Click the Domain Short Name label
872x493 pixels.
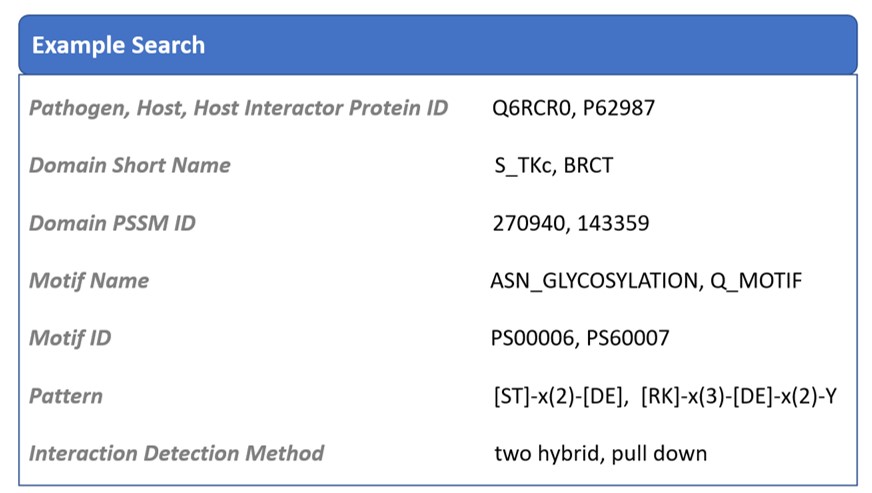tap(130, 165)
